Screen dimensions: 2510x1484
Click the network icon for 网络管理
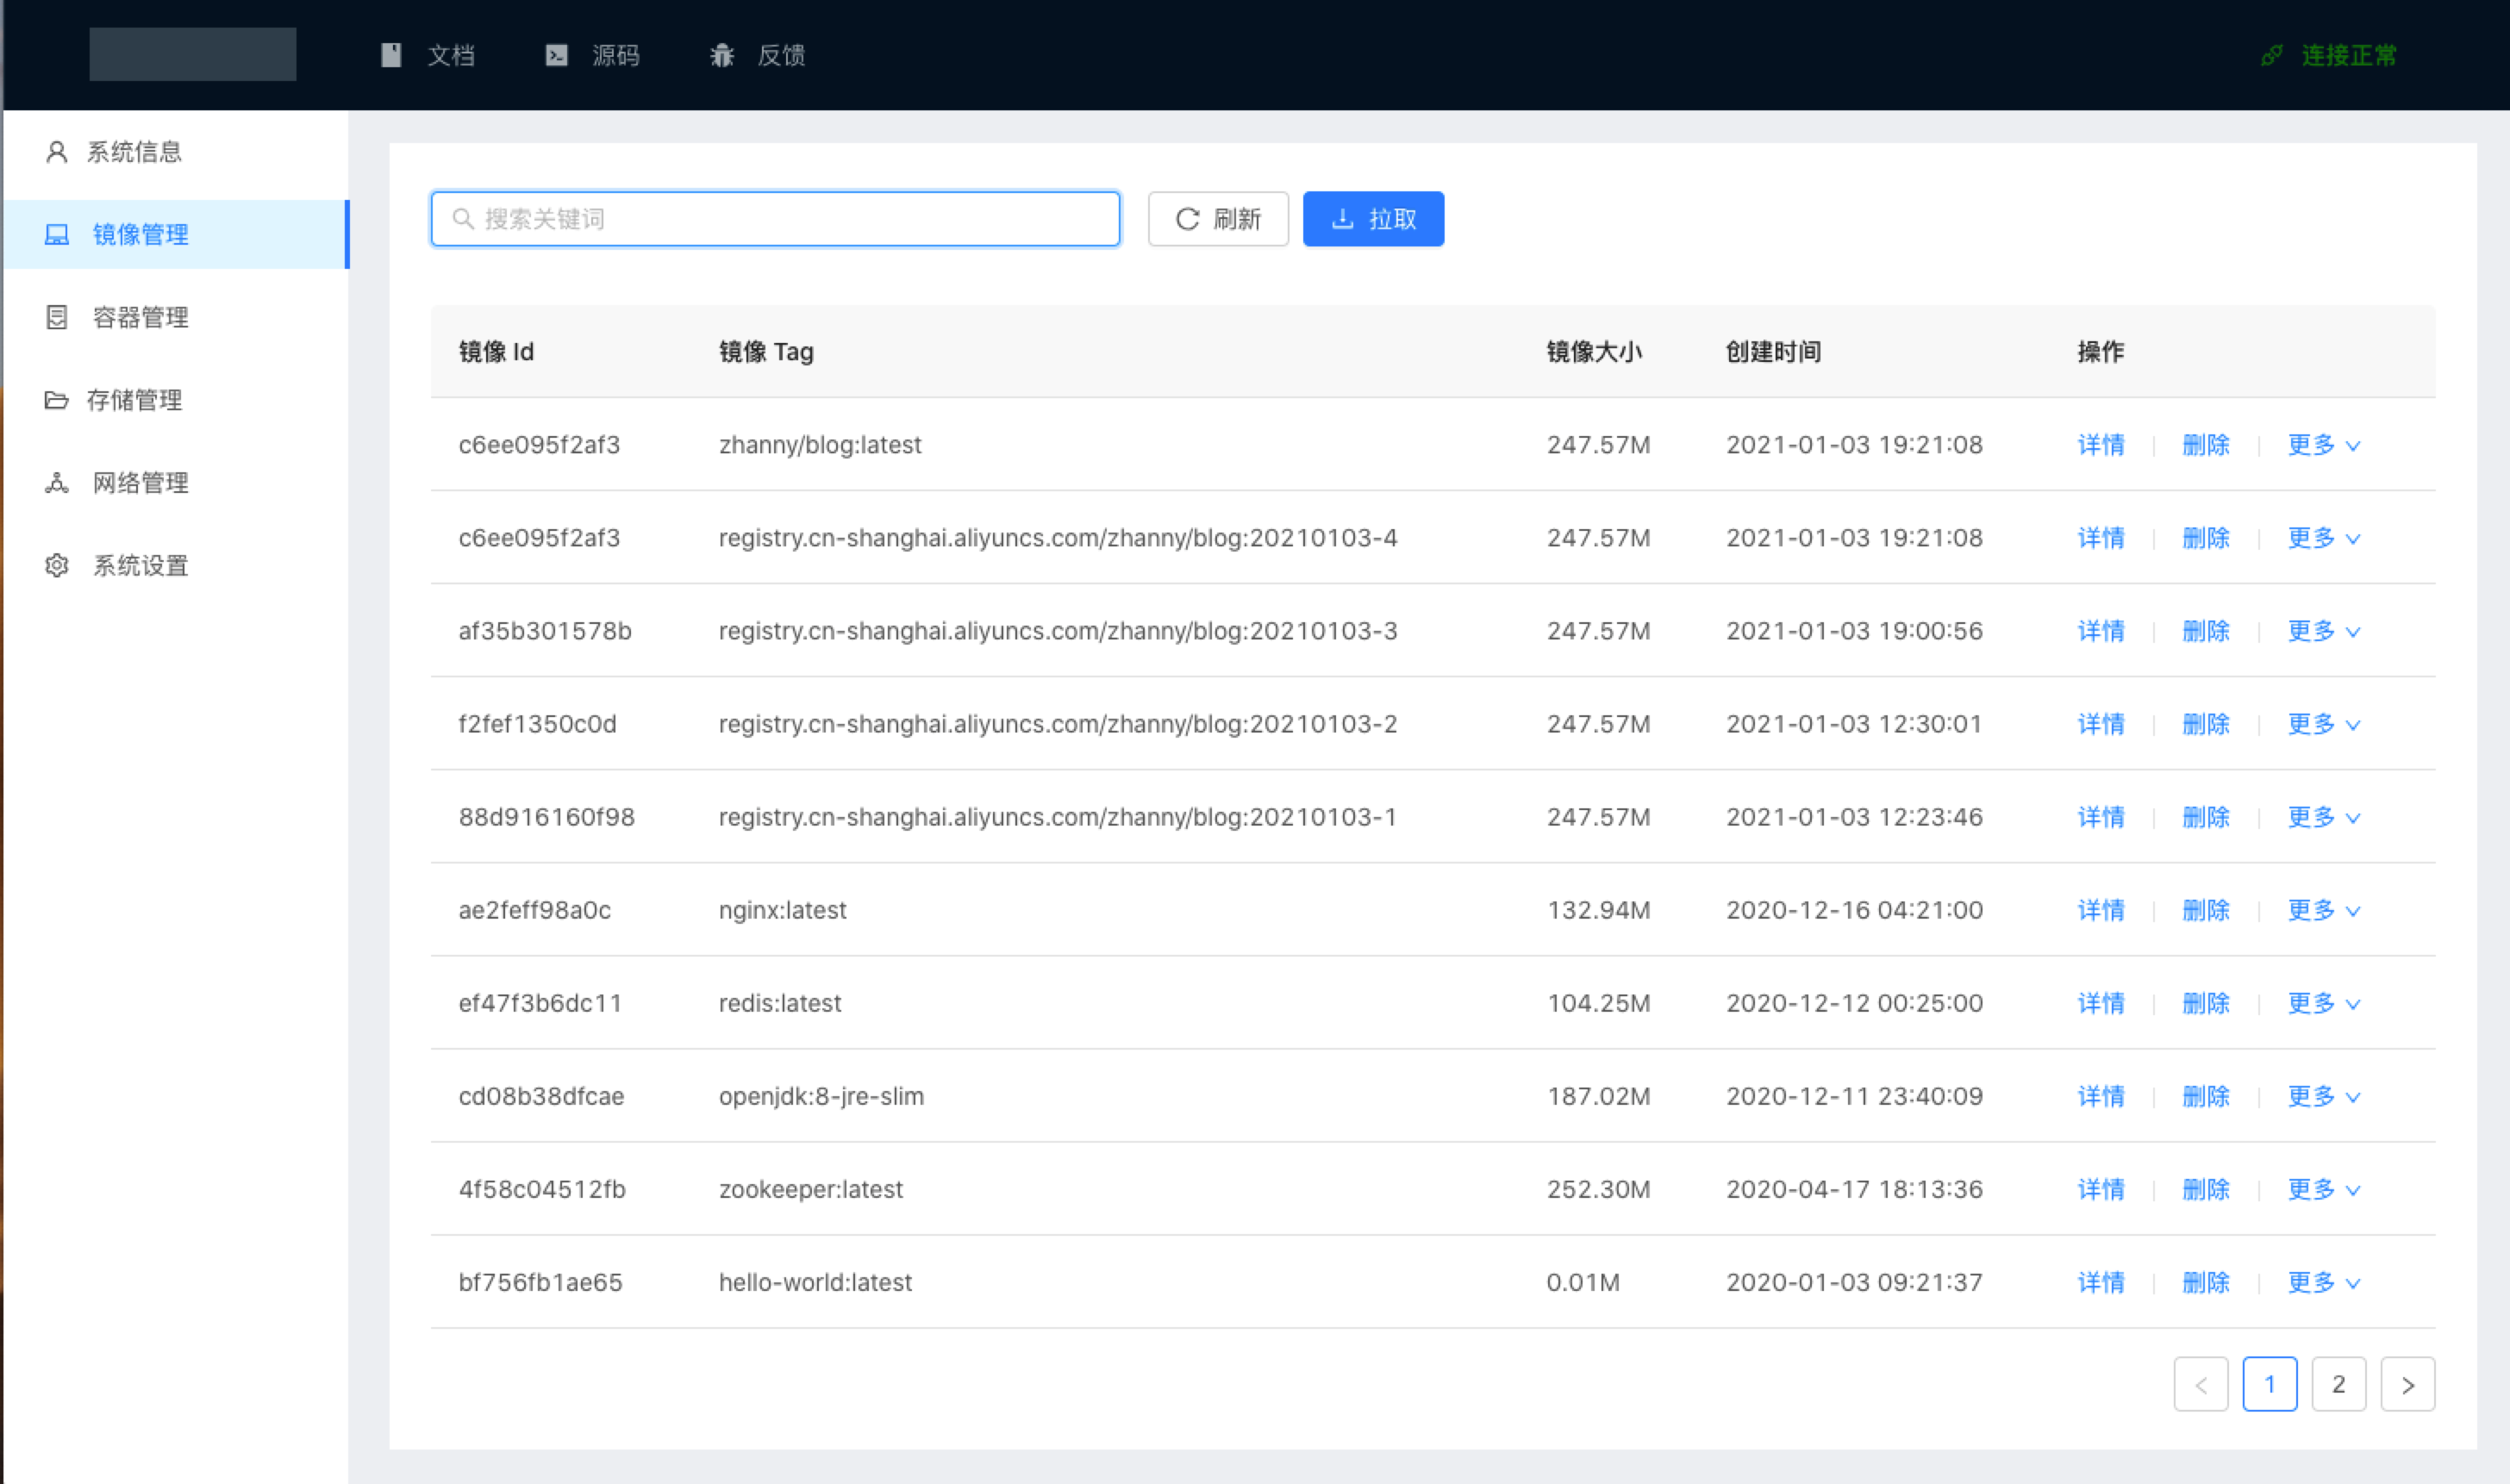57,483
